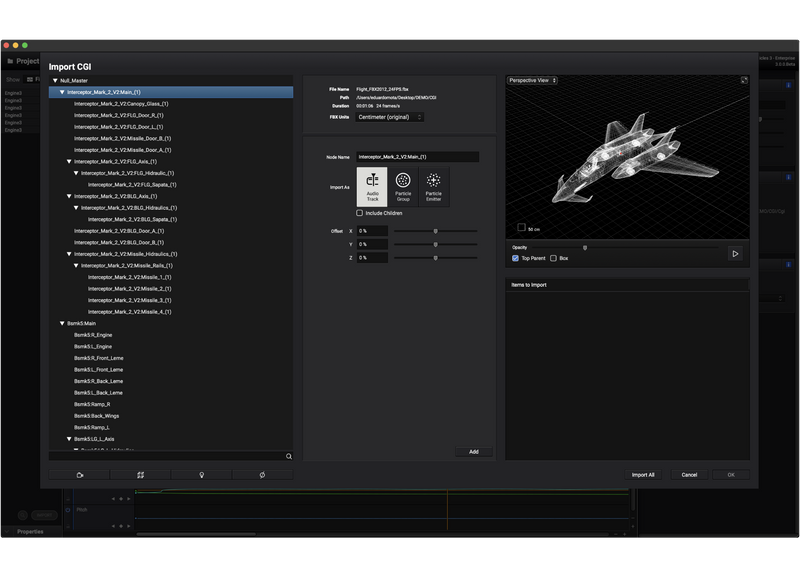This screenshot has height=577, width=800.
Task: Collapse the Bsmk5:Main tree node
Action: [62, 323]
